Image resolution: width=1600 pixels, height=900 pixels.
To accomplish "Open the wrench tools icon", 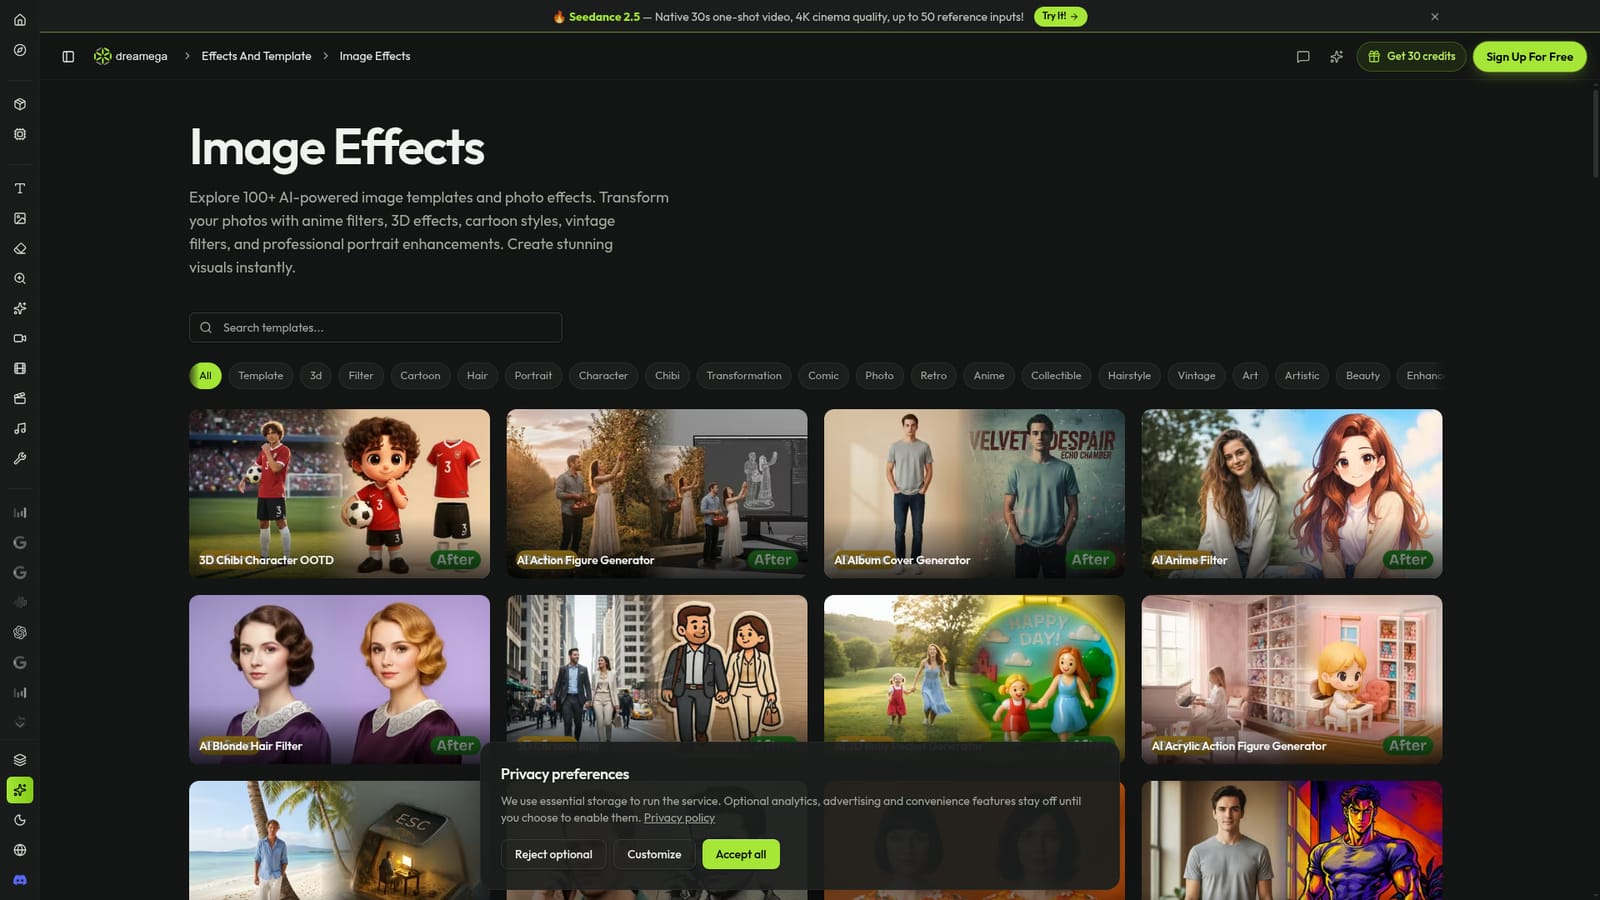I will (x=20, y=458).
